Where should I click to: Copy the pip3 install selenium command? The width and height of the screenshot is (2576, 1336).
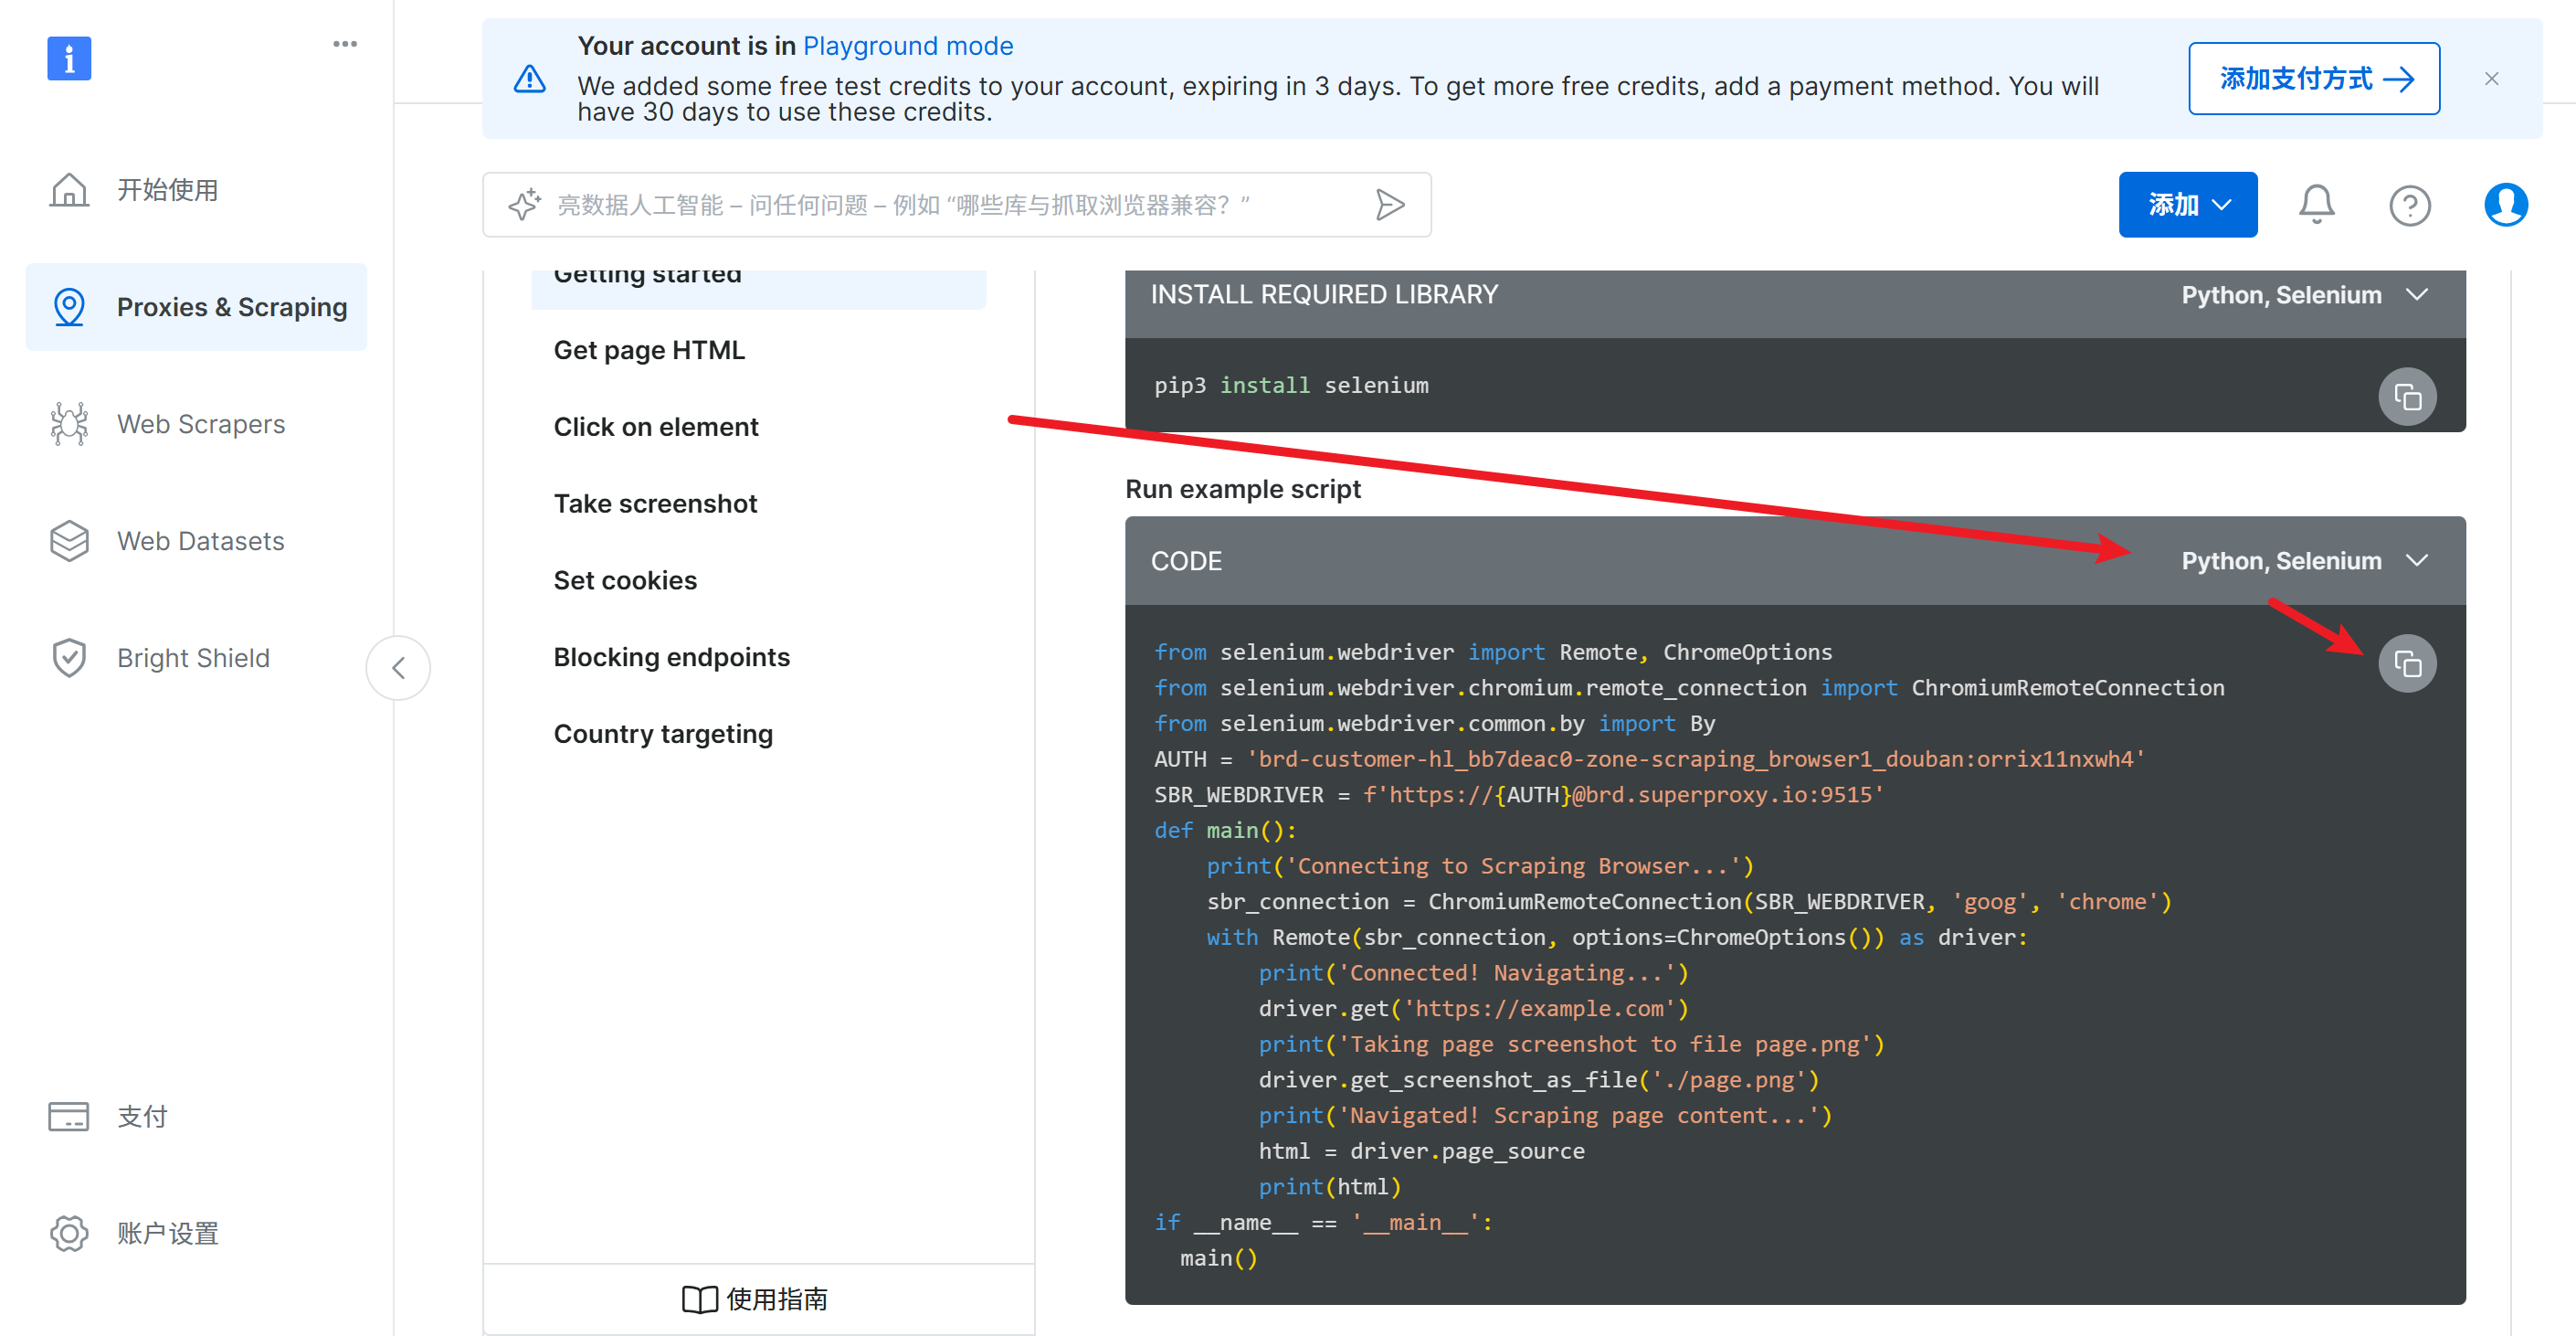tap(2406, 397)
